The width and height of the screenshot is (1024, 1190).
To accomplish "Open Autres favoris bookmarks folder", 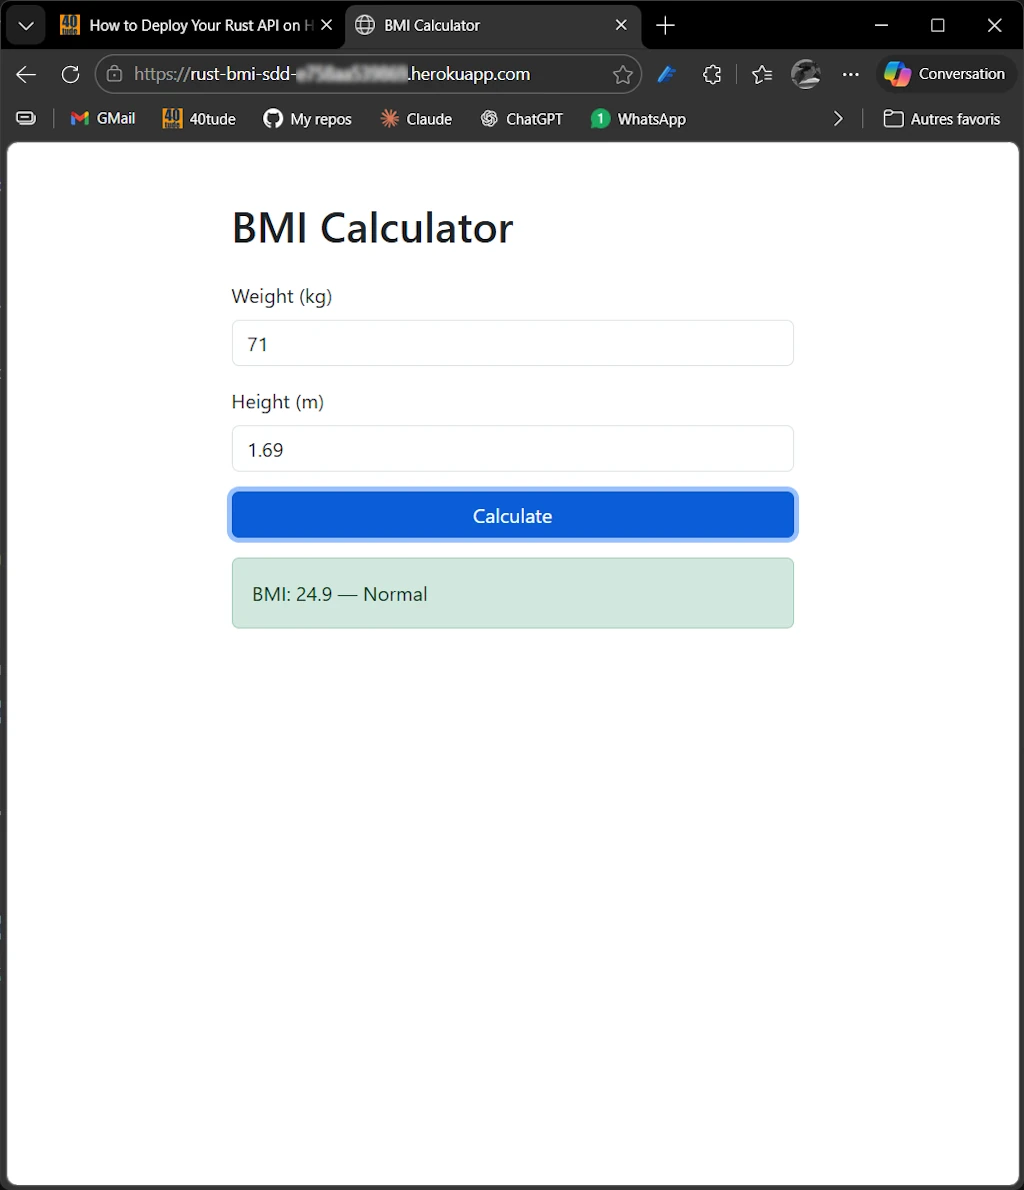I will (942, 119).
